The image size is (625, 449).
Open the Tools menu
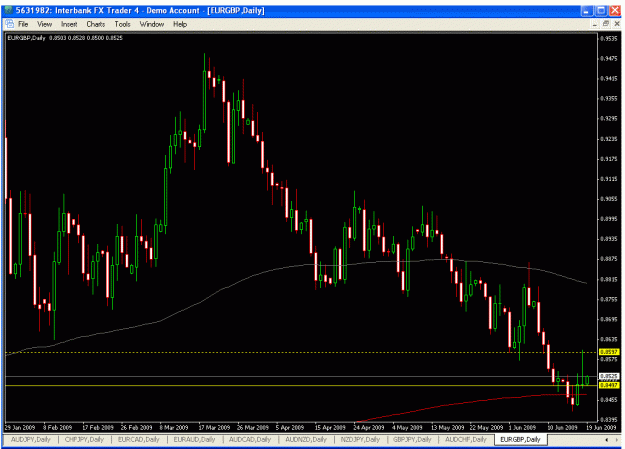click(x=122, y=24)
